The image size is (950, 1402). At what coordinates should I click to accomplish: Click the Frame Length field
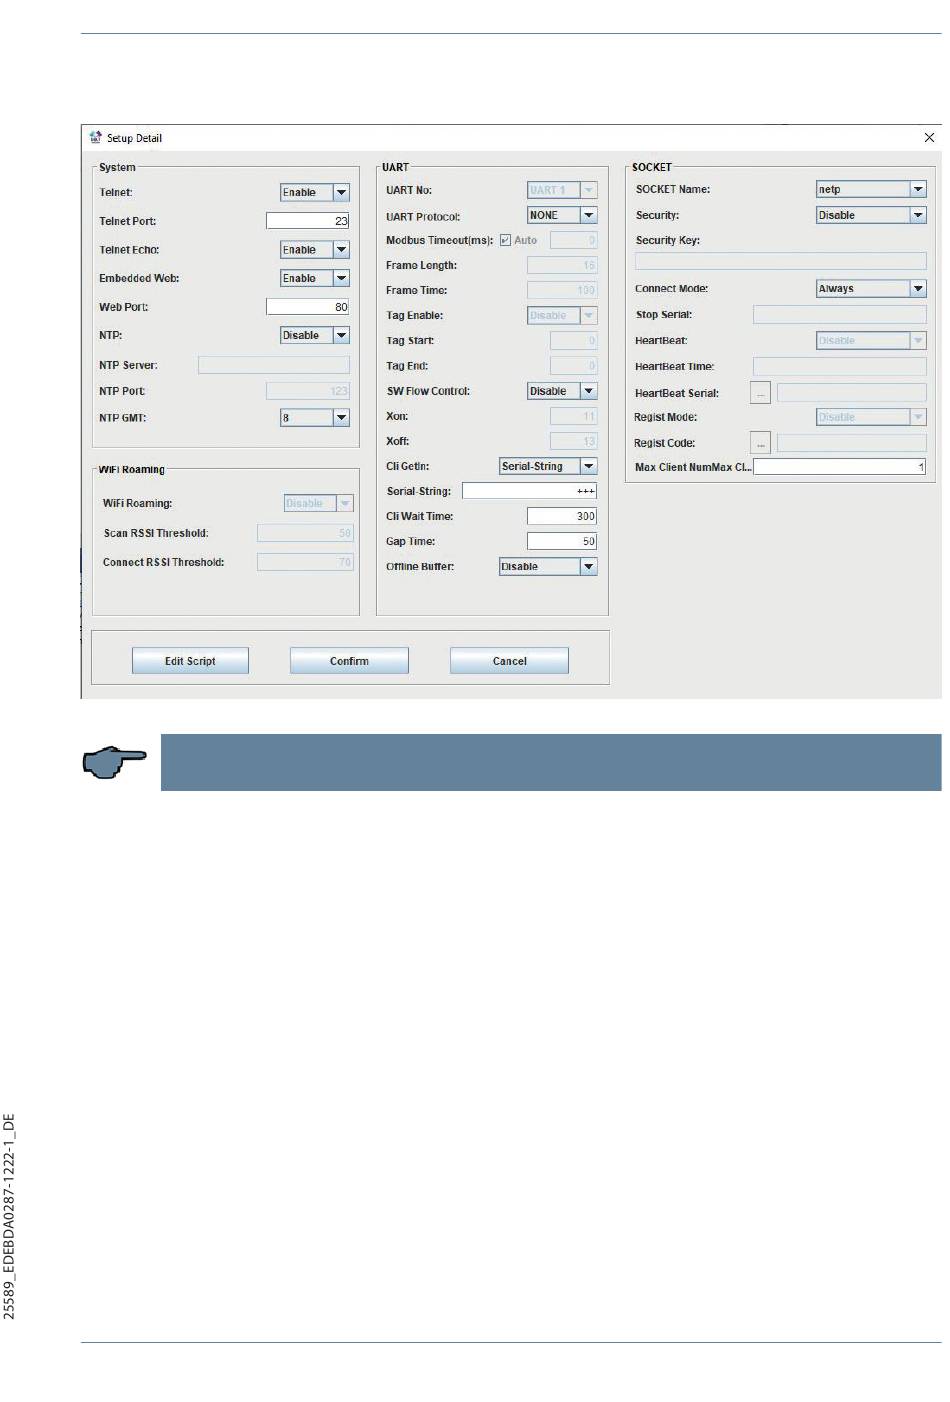point(562,265)
